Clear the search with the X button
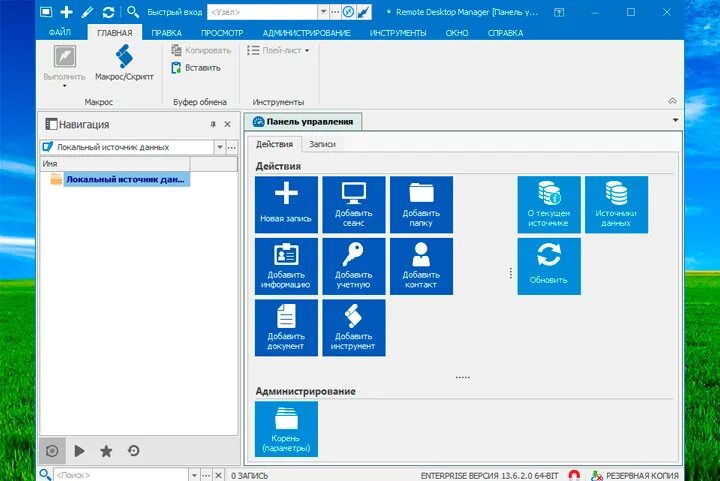 219,475
